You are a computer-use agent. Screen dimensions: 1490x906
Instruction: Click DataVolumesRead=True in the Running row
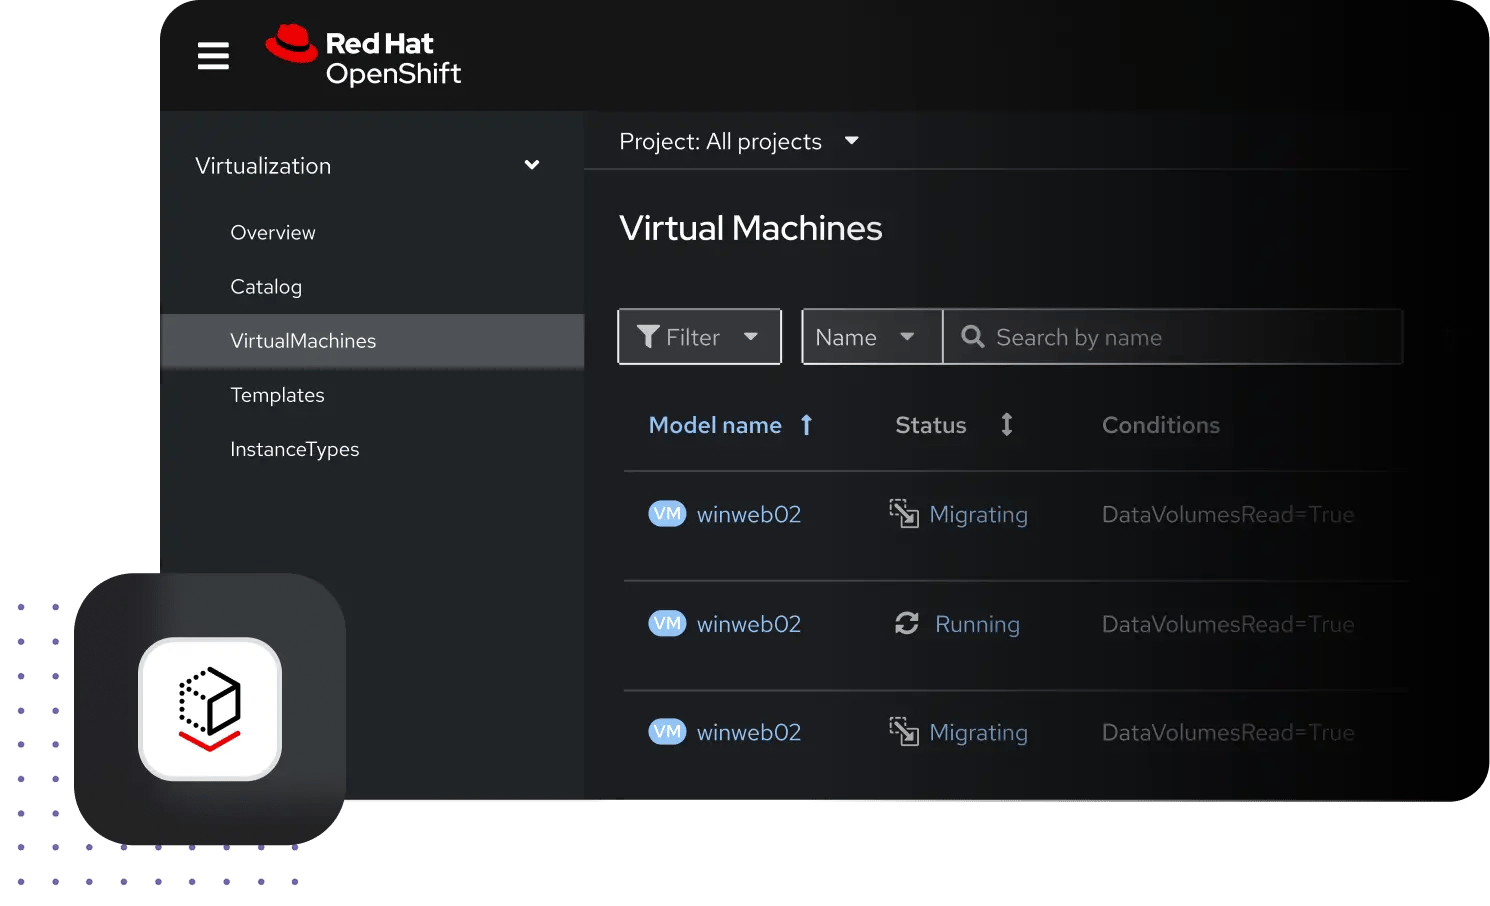click(x=1228, y=624)
